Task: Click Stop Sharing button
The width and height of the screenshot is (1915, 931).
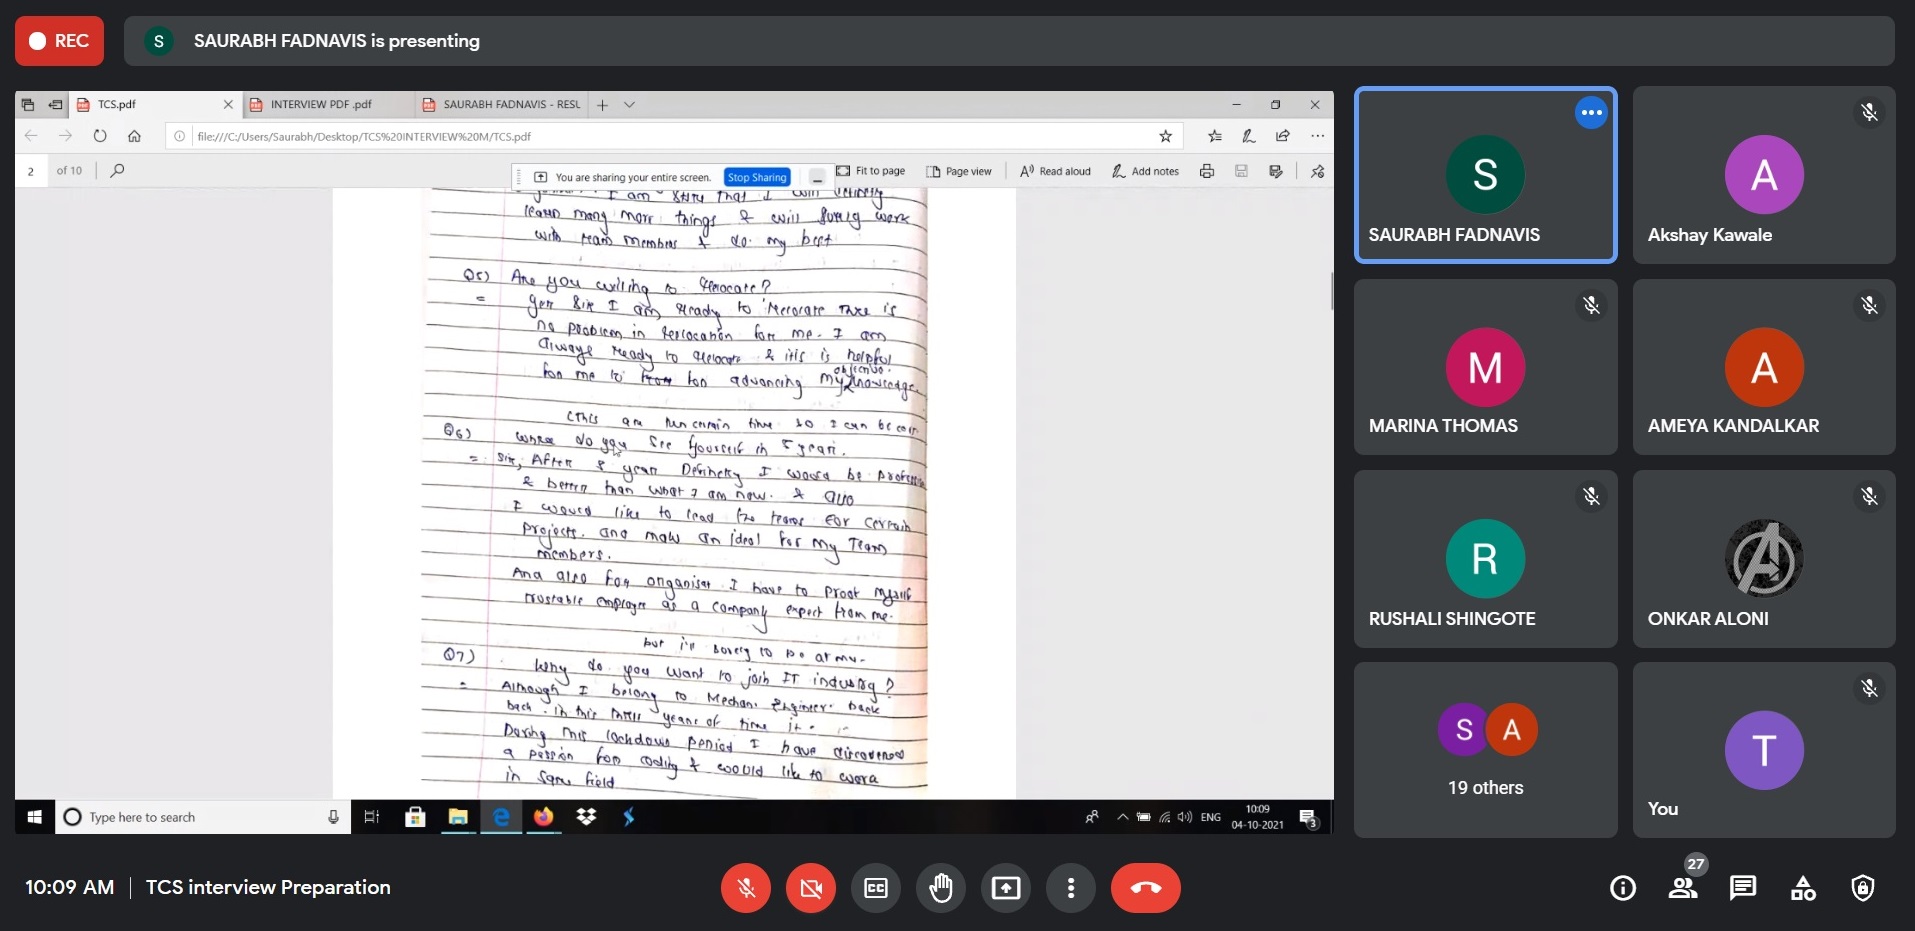Action: coord(757,177)
